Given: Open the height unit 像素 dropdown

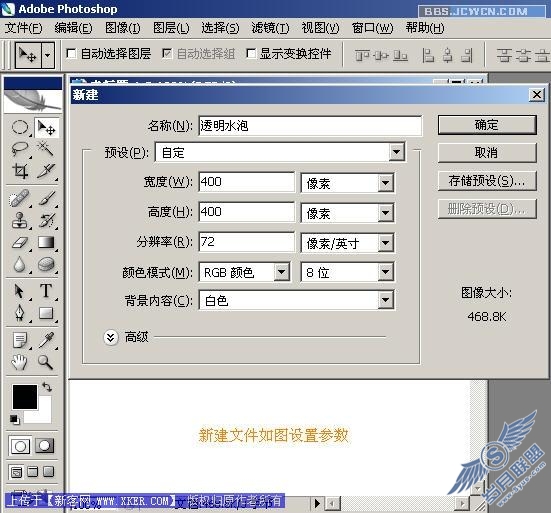Looking at the screenshot, I should coord(385,213).
